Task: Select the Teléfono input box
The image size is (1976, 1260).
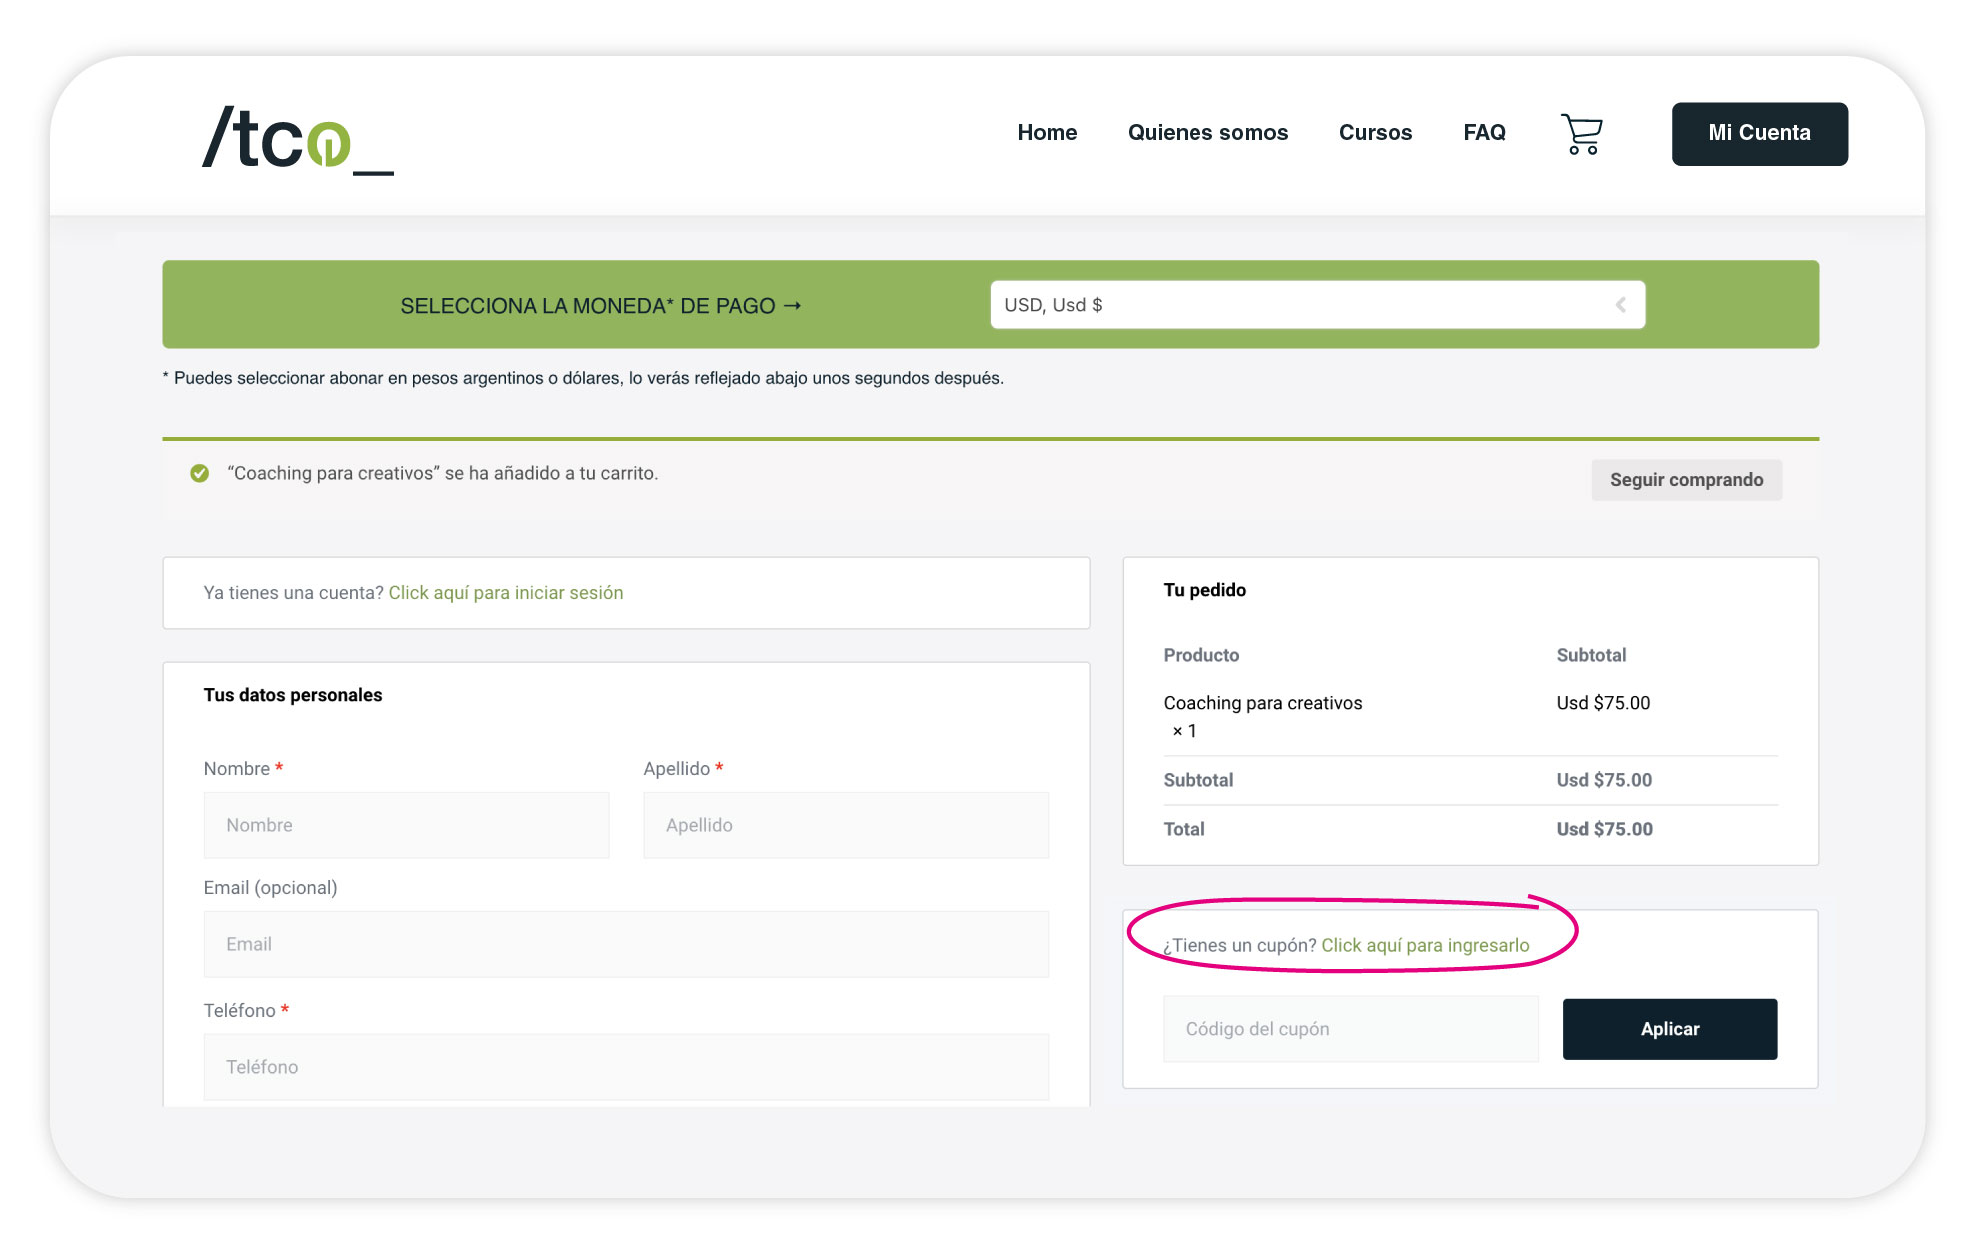Action: point(626,1067)
